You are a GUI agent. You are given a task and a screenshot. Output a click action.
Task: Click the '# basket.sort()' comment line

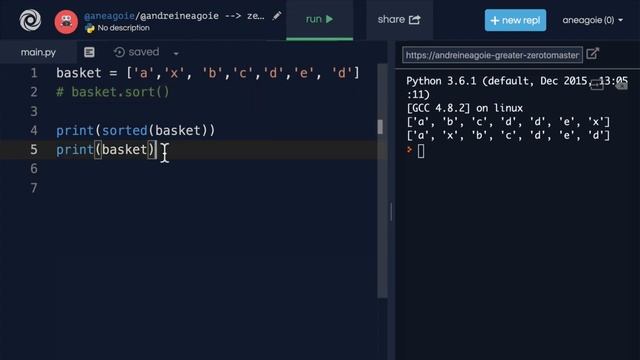pos(113,92)
